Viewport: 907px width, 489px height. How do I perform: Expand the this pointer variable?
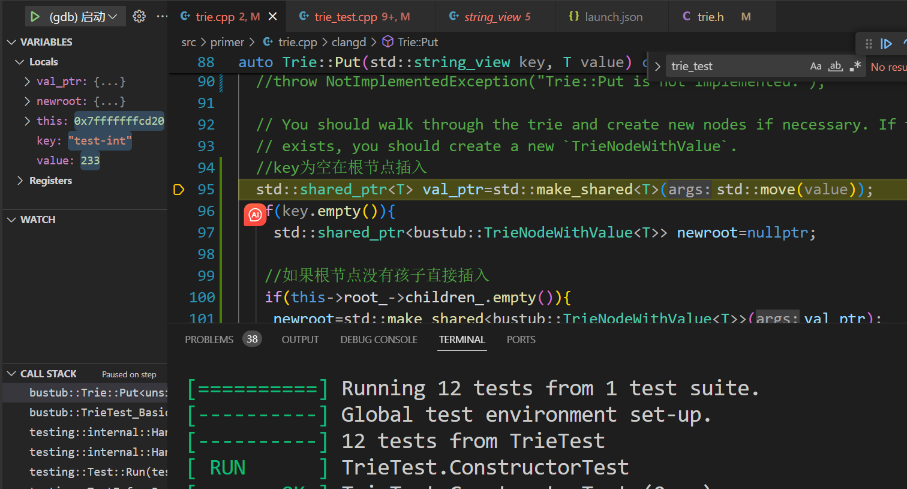coord(27,121)
